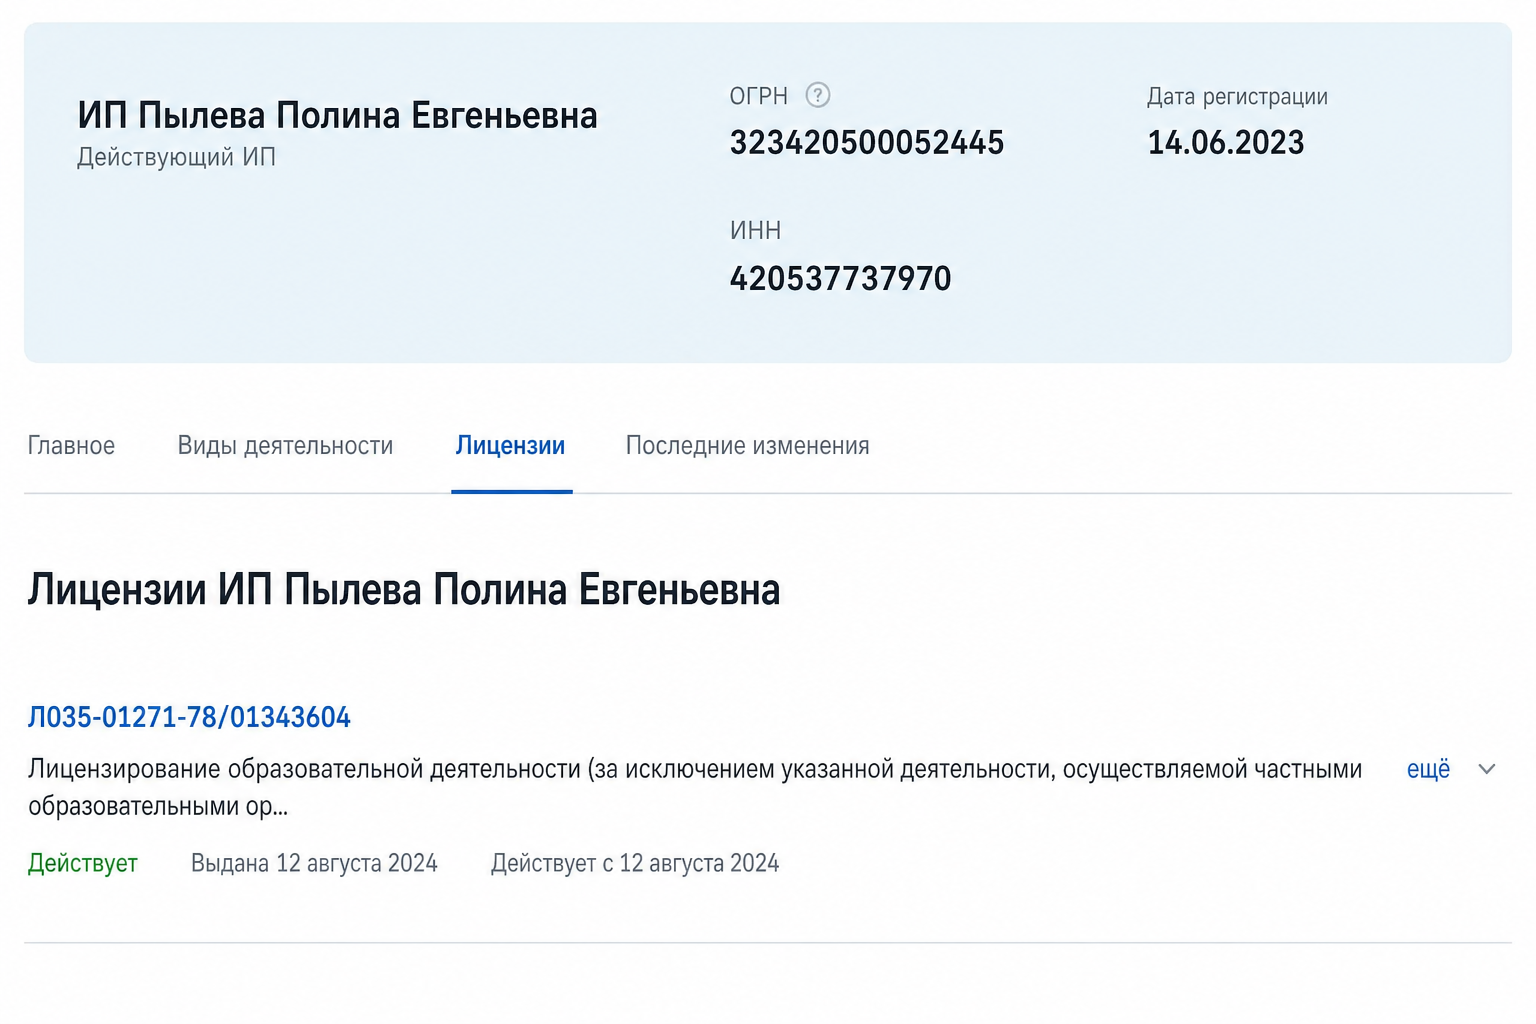Open the Виды деятельности tab

coord(285,445)
